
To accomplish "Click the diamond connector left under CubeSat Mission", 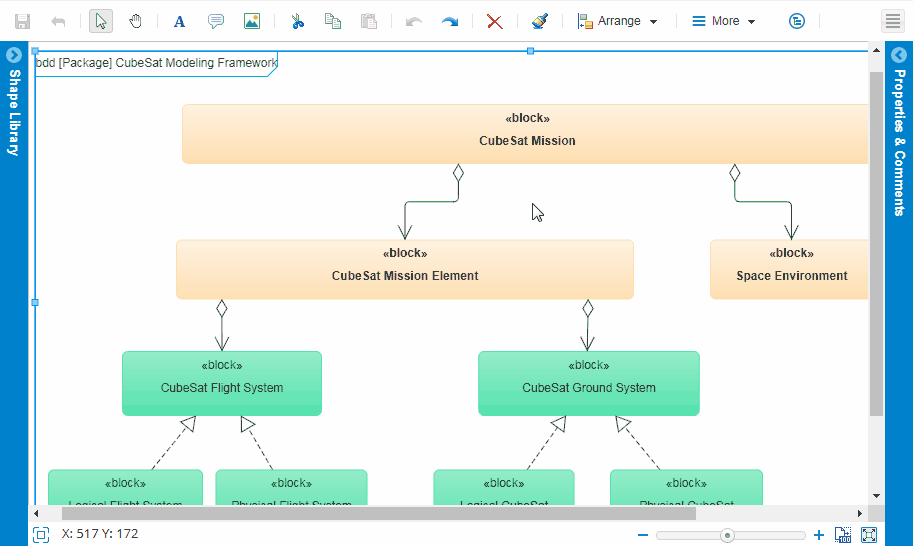I will [459, 173].
